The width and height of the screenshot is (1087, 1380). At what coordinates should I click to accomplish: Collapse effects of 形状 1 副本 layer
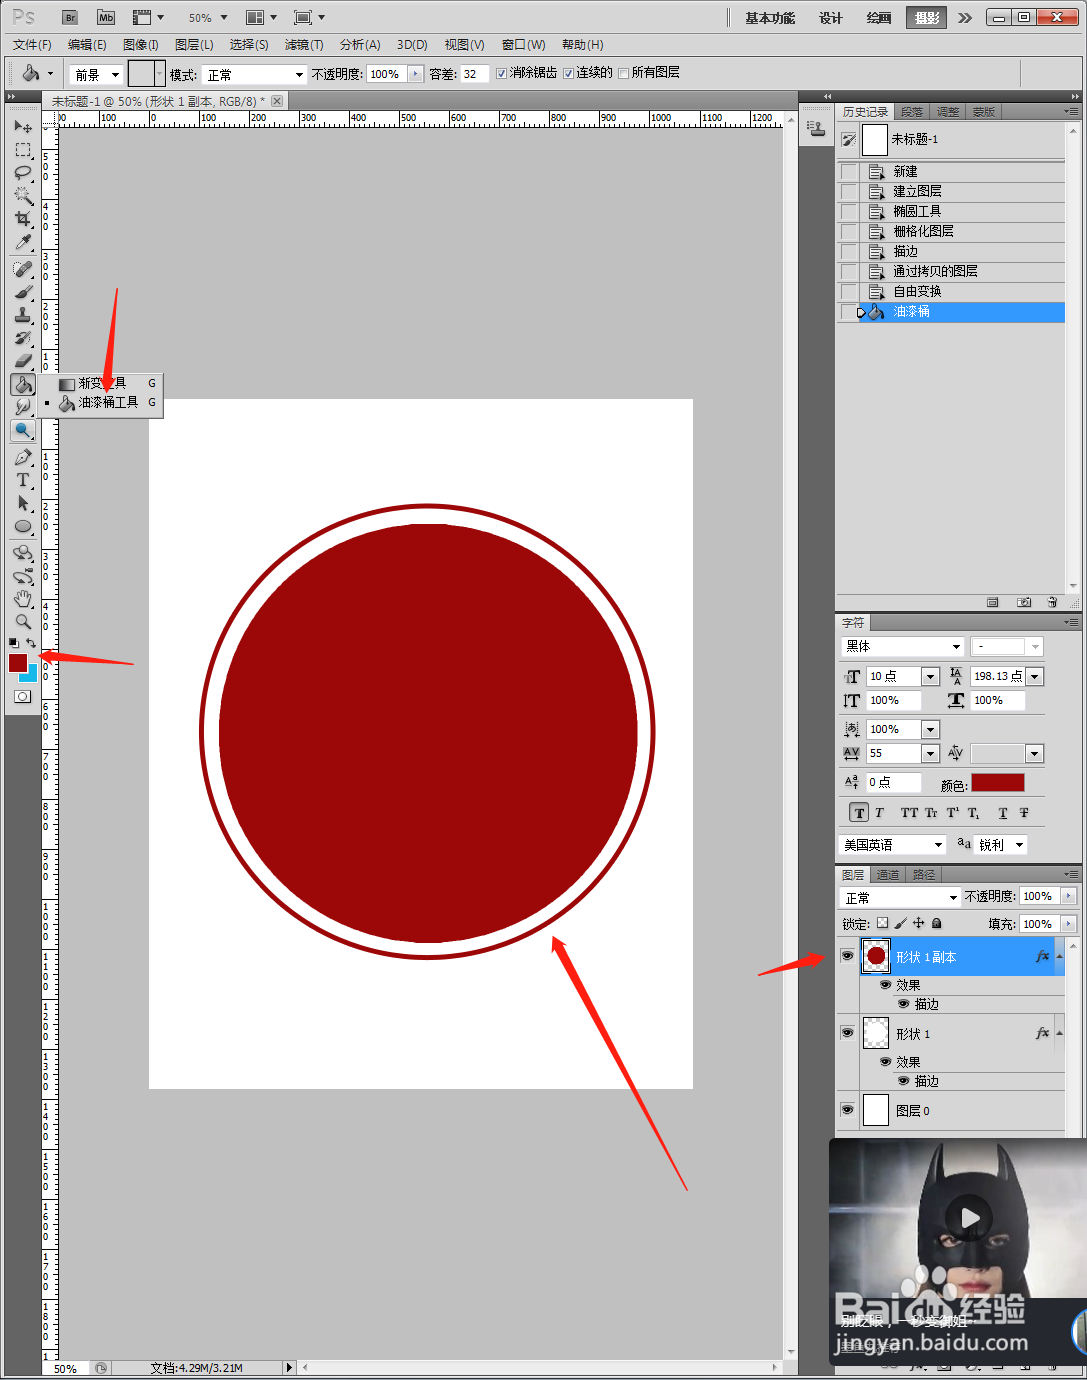click(1059, 956)
